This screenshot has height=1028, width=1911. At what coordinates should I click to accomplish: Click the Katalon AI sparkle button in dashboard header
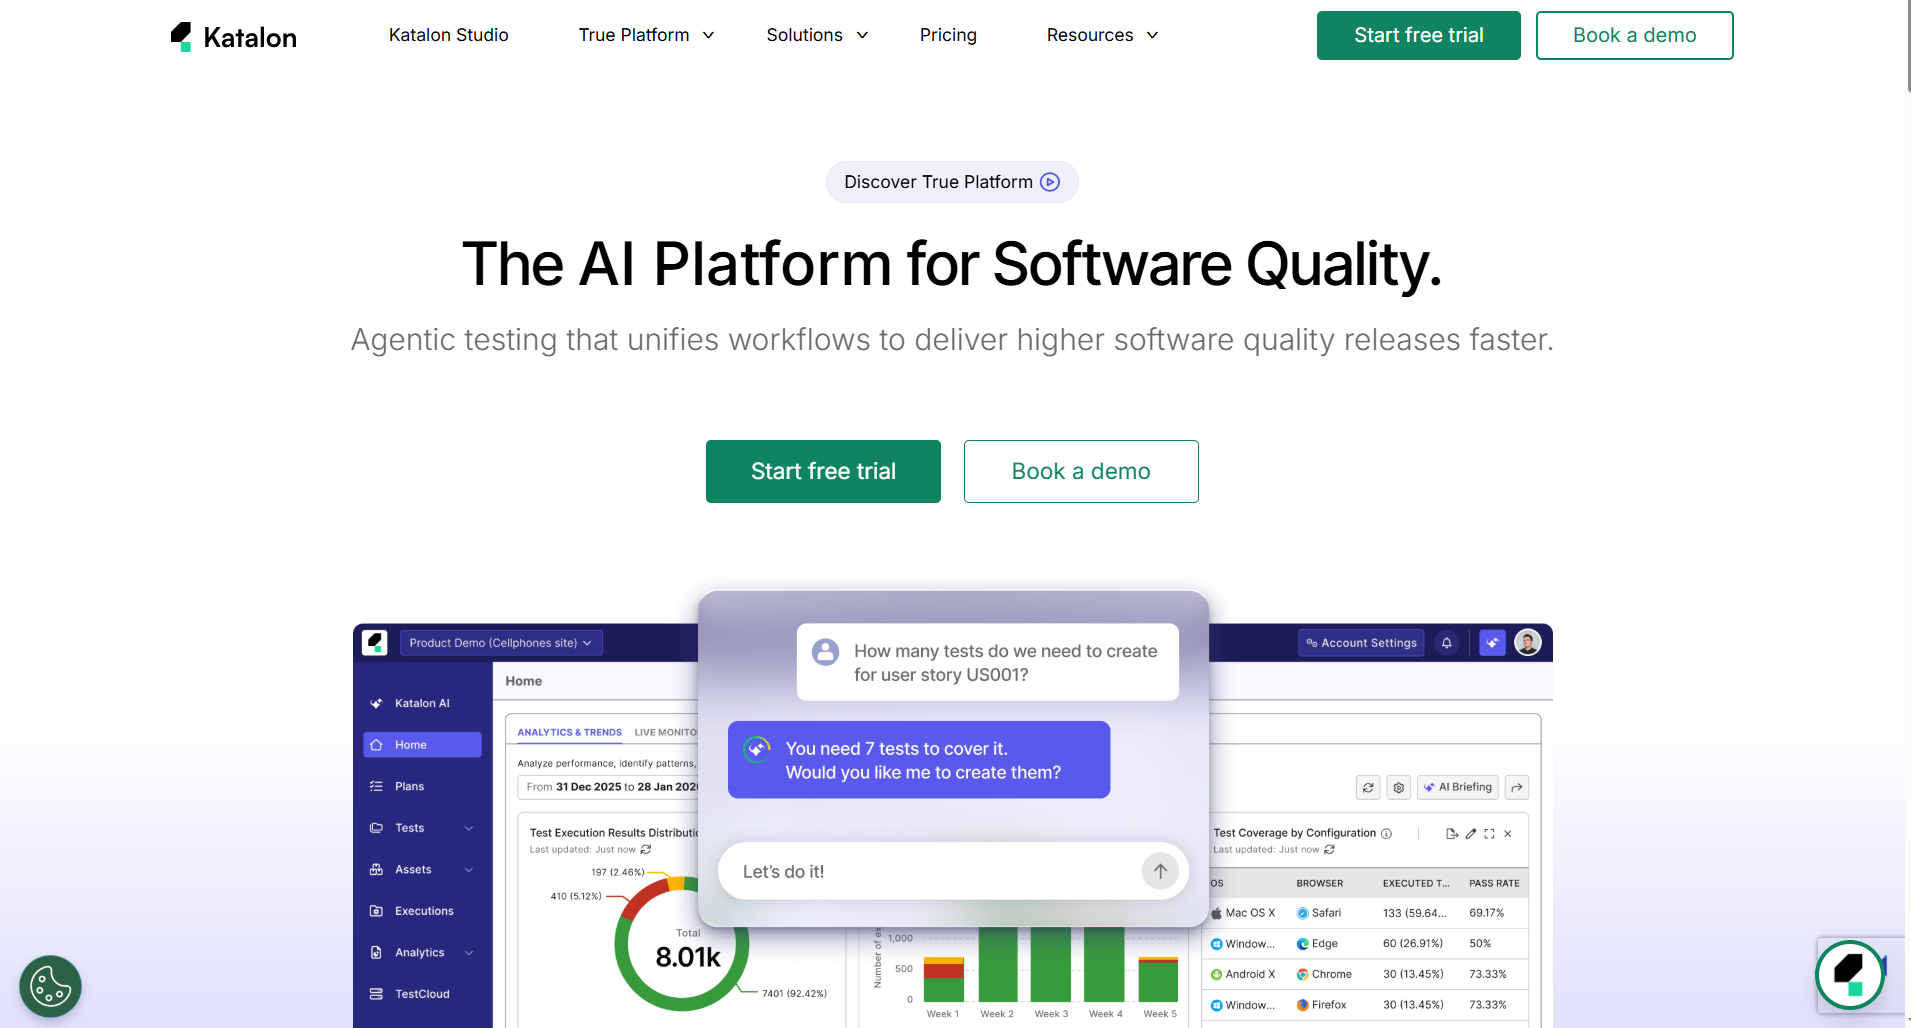coord(1492,643)
